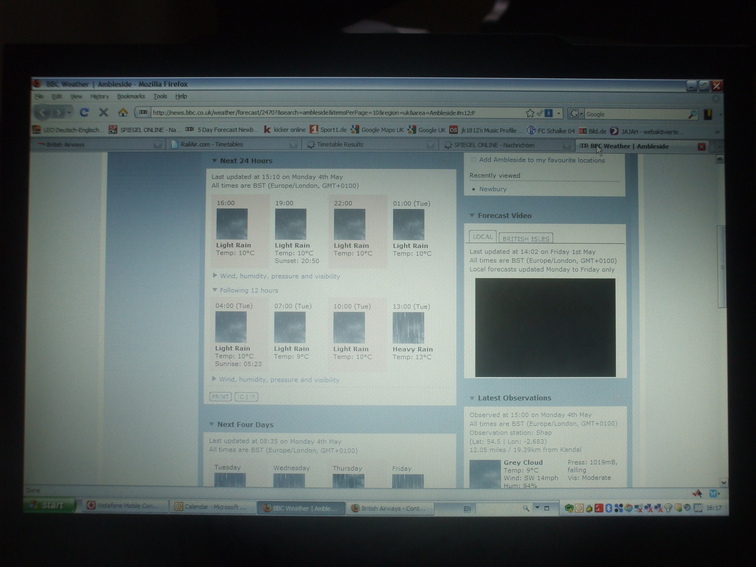Image resolution: width=756 pixels, height=567 pixels.
Task: Open the Edit menu
Action: (57, 96)
